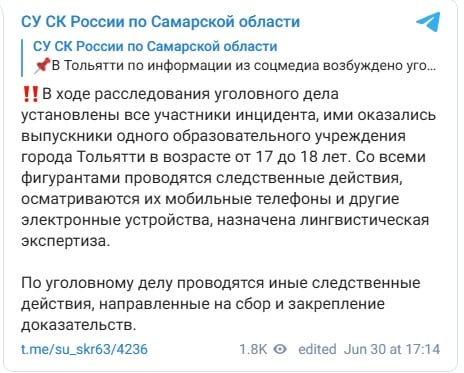Open quoted channel name inside reply block

(x=155, y=46)
